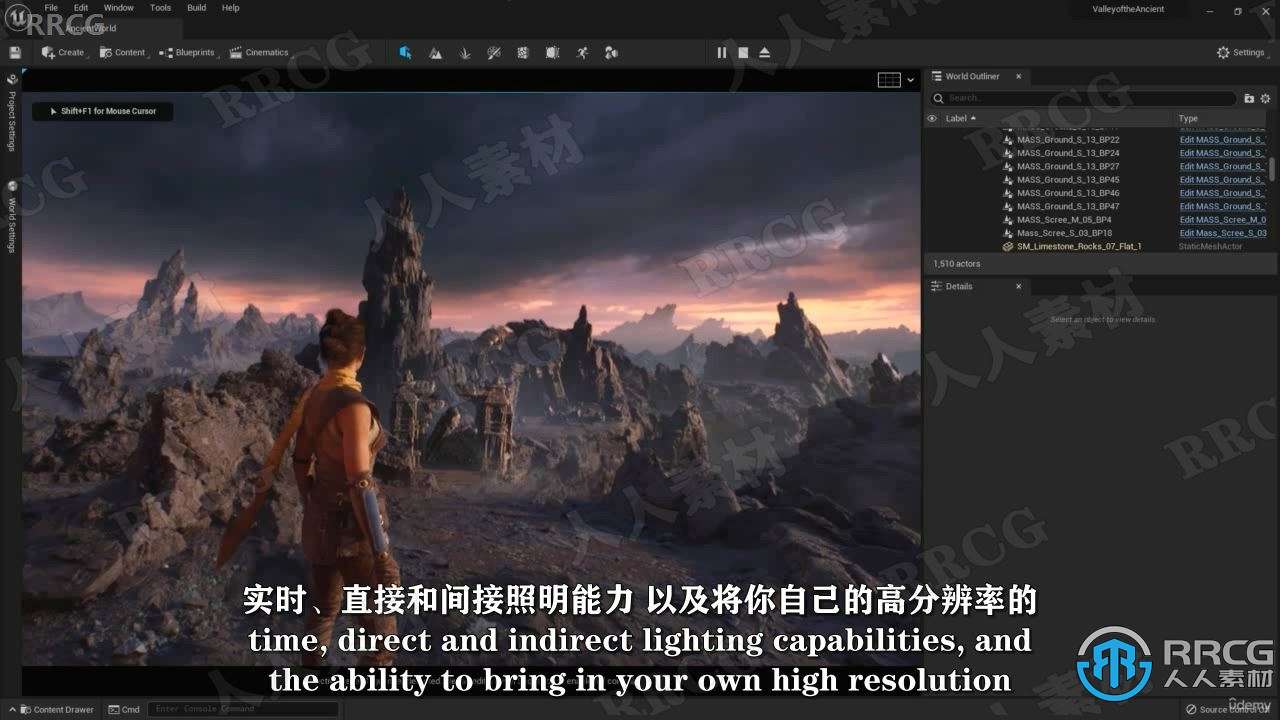This screenshot has width=1280, height=720.
Task: Open the Build menu
Action: coord(197,7)
